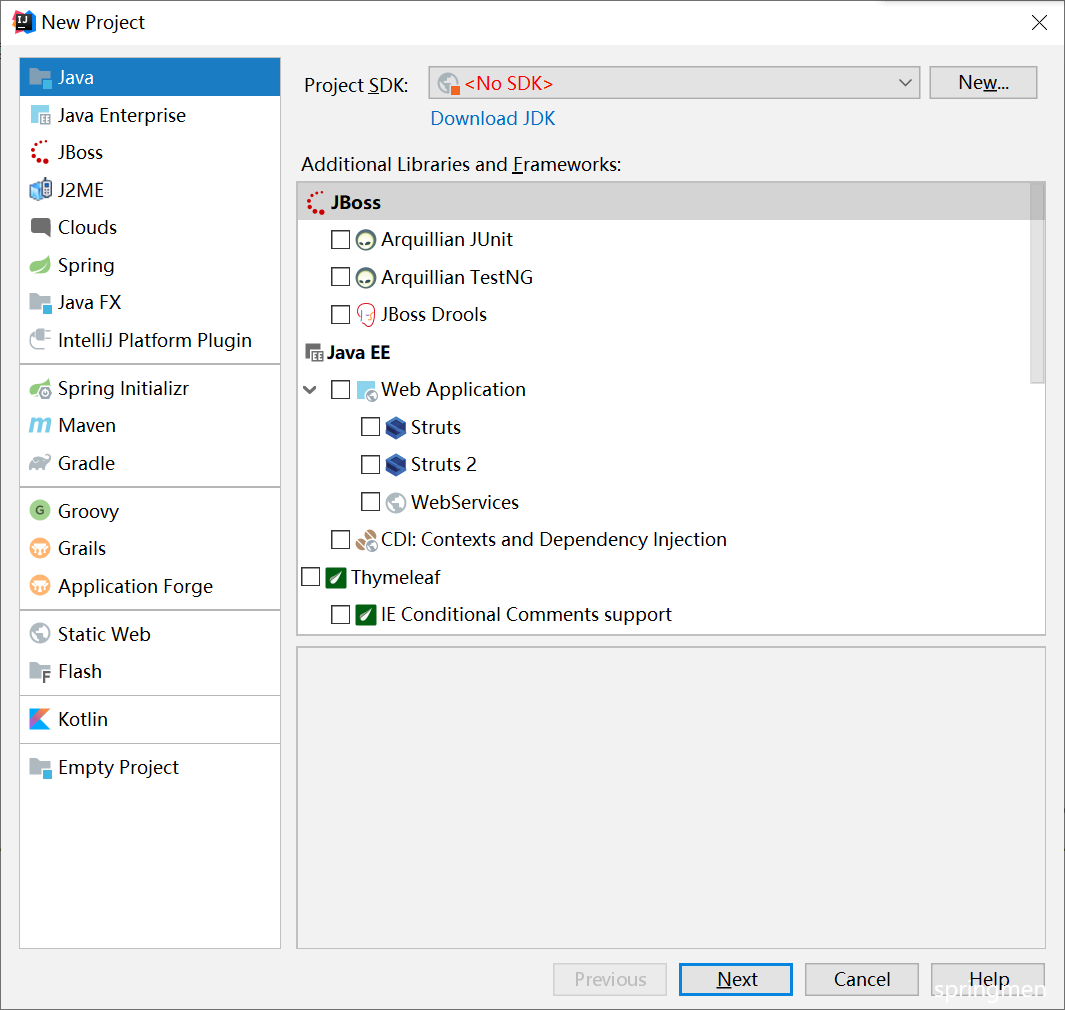Screen dimensions: 1065x1010
Task: Tick the Struts 2 checkbox
Action: click(x=370, y=465)
